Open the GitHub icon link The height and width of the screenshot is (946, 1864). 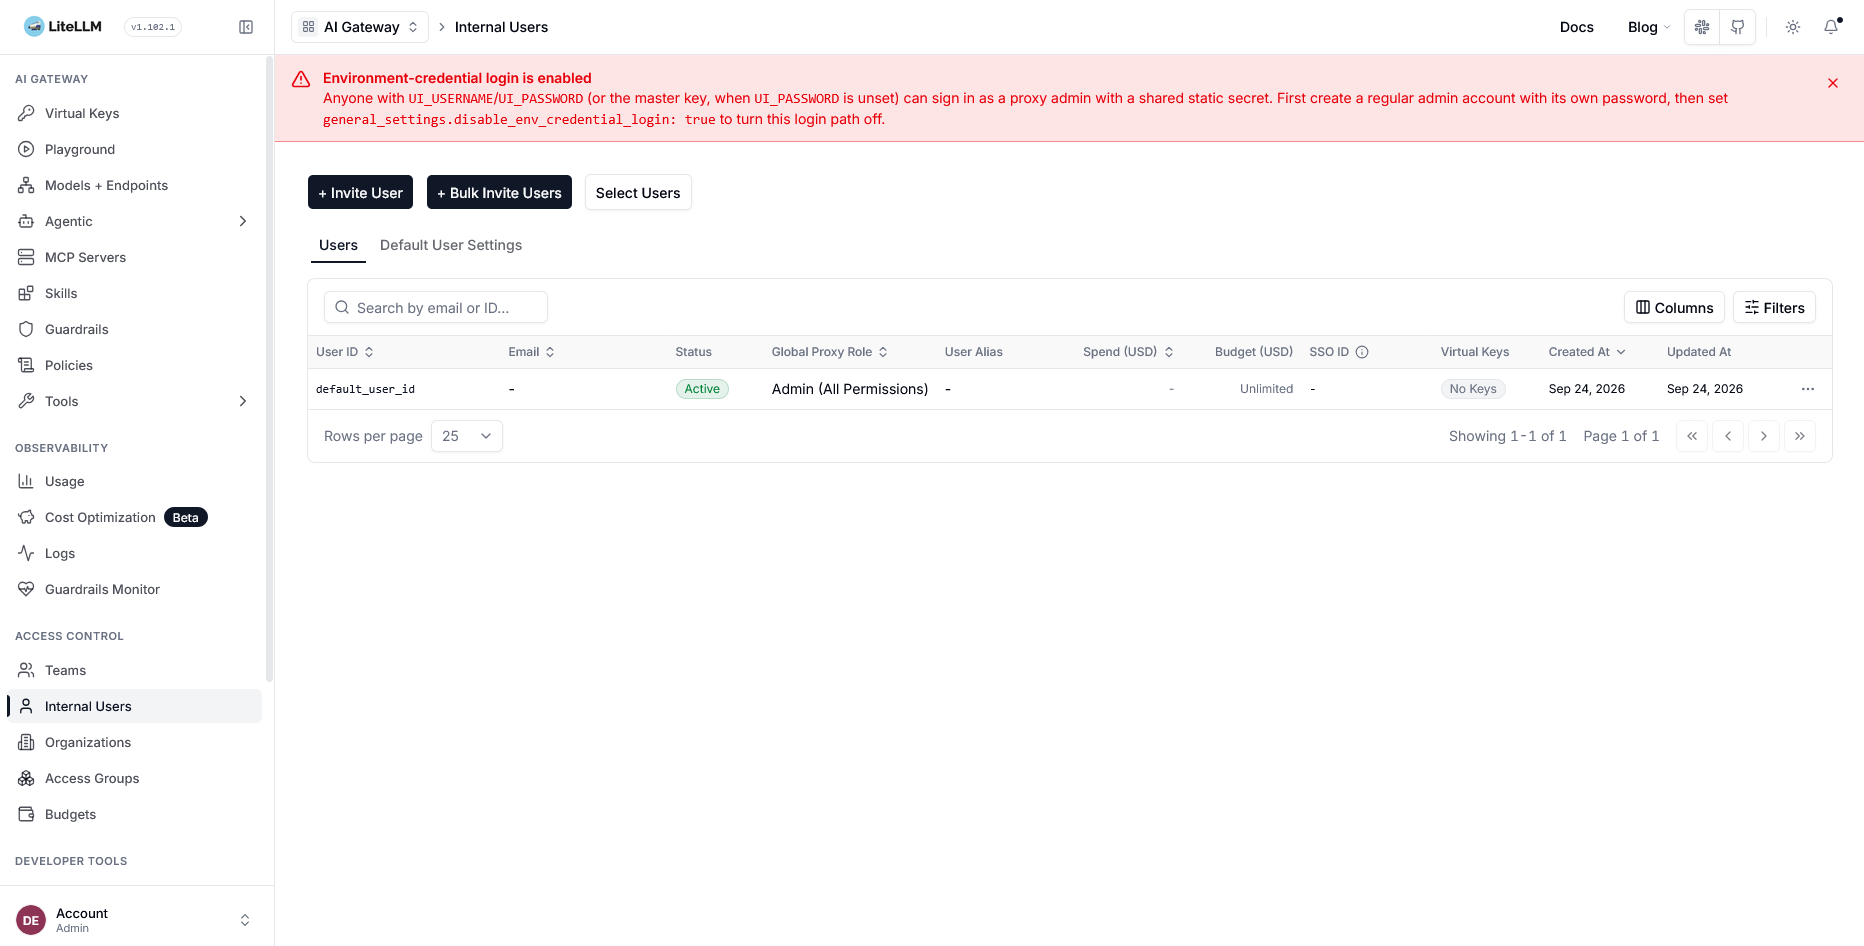click(1738, 27)
